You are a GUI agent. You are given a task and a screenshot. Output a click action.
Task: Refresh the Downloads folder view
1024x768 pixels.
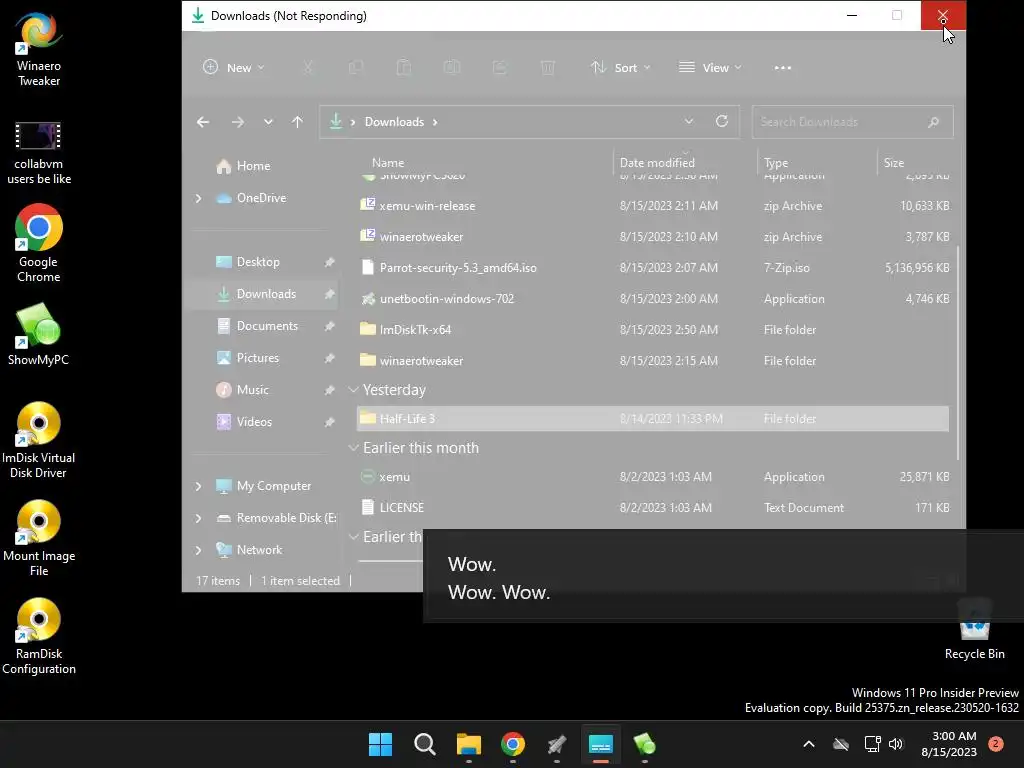coord(722,121)
